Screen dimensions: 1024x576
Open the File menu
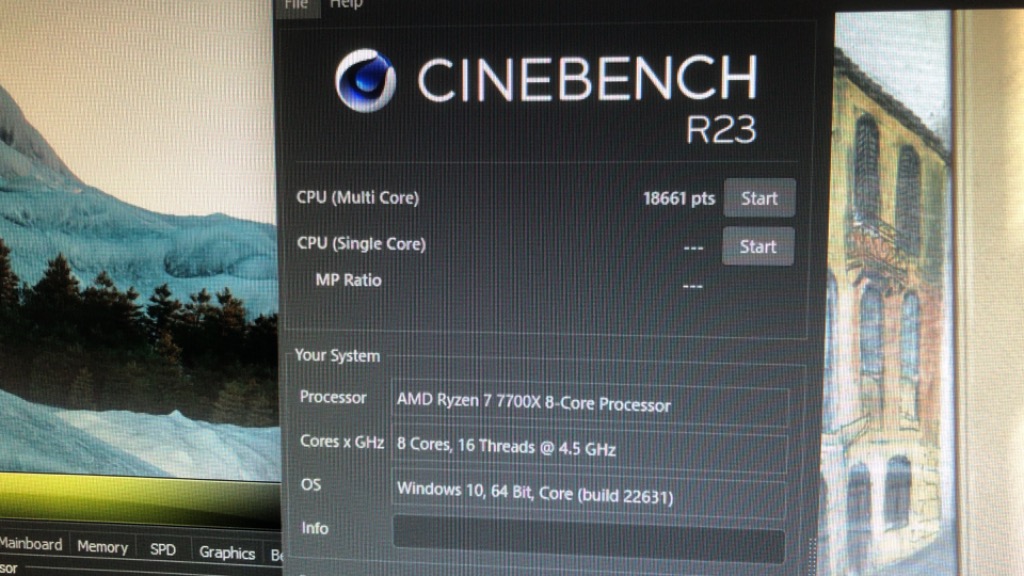(x=296, y=5)
